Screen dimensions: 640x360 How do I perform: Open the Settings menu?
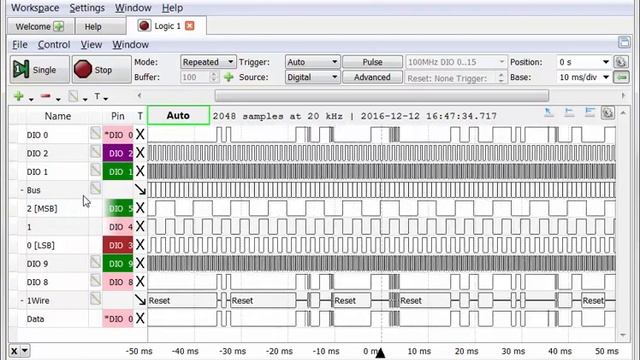(87, 8)
